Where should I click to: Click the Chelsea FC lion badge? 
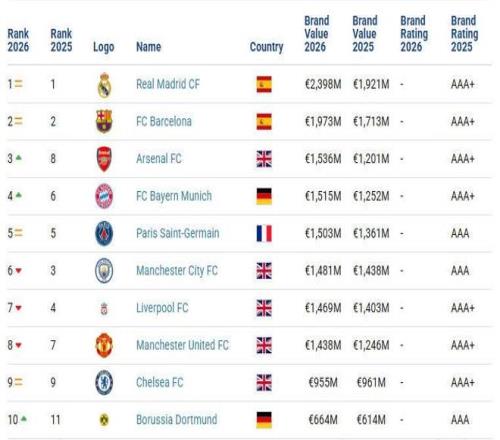pos(104,382)
